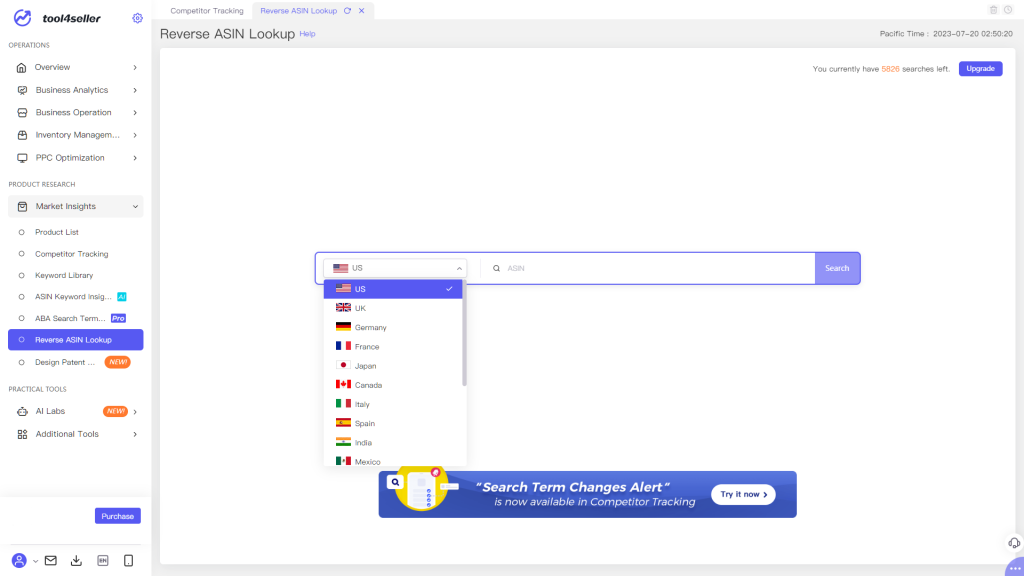Choose Mexico from the country list

coord(393,460)
